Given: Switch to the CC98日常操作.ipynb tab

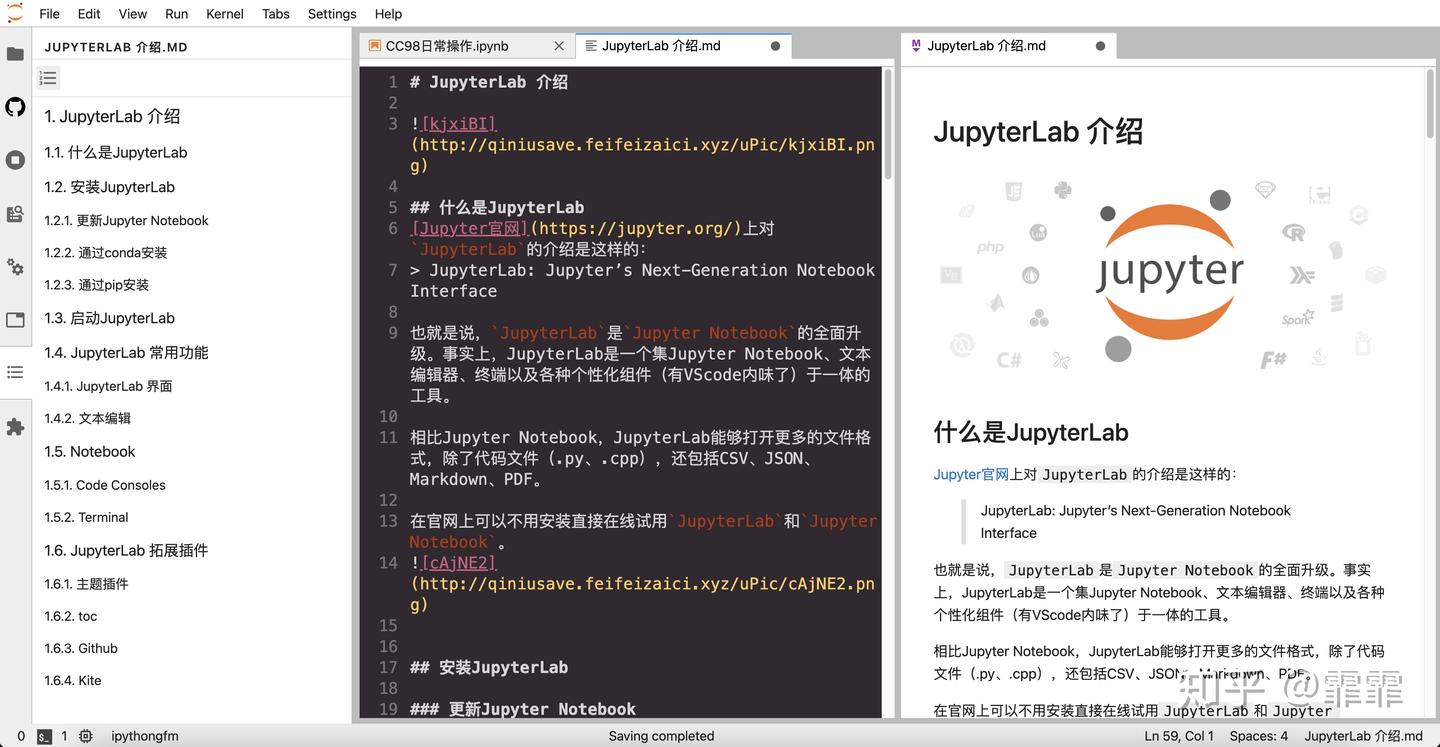Looking at the screenshot, I should pos(446,45).
